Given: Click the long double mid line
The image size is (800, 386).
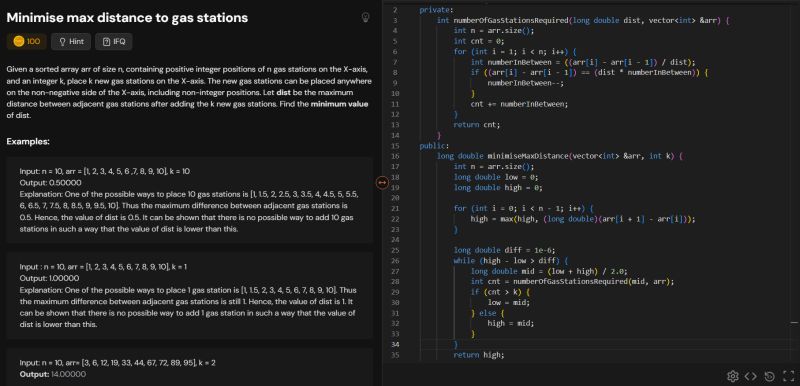Looking at the screenshot, I should pyautogui.click(x=549, y=271).
